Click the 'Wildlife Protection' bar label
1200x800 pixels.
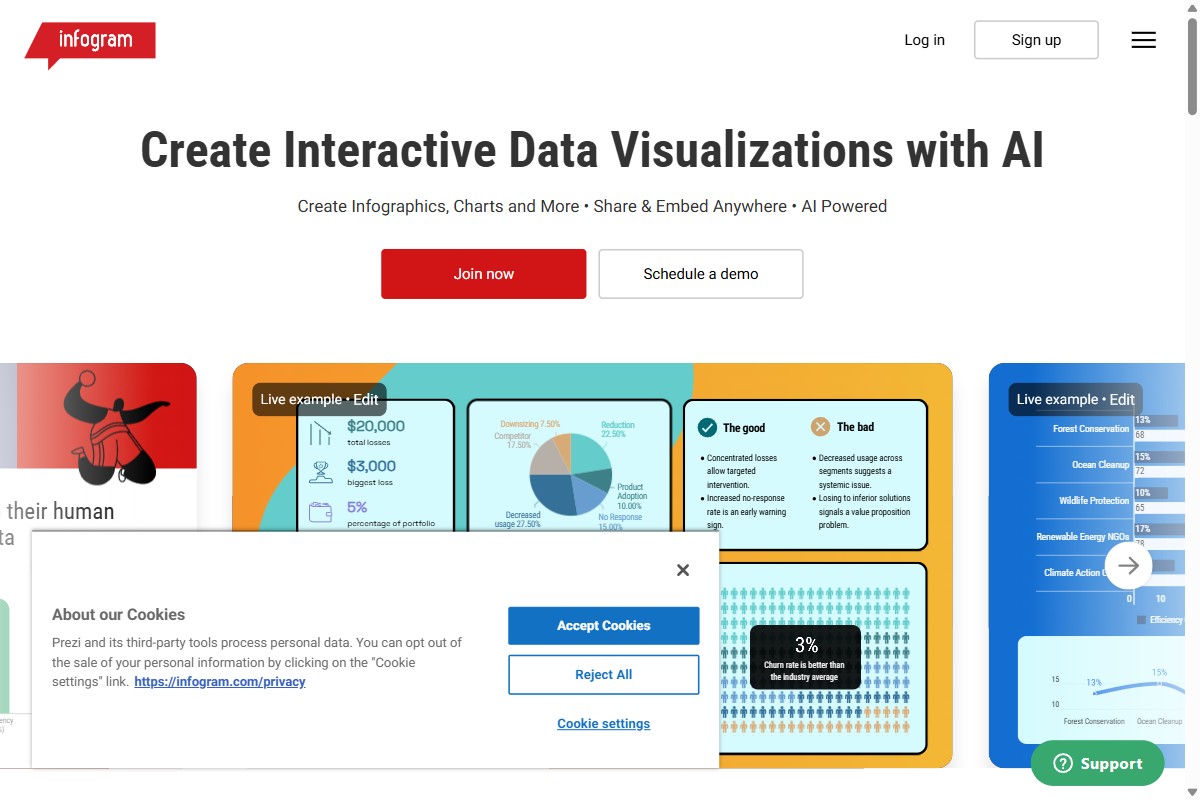1094,501
